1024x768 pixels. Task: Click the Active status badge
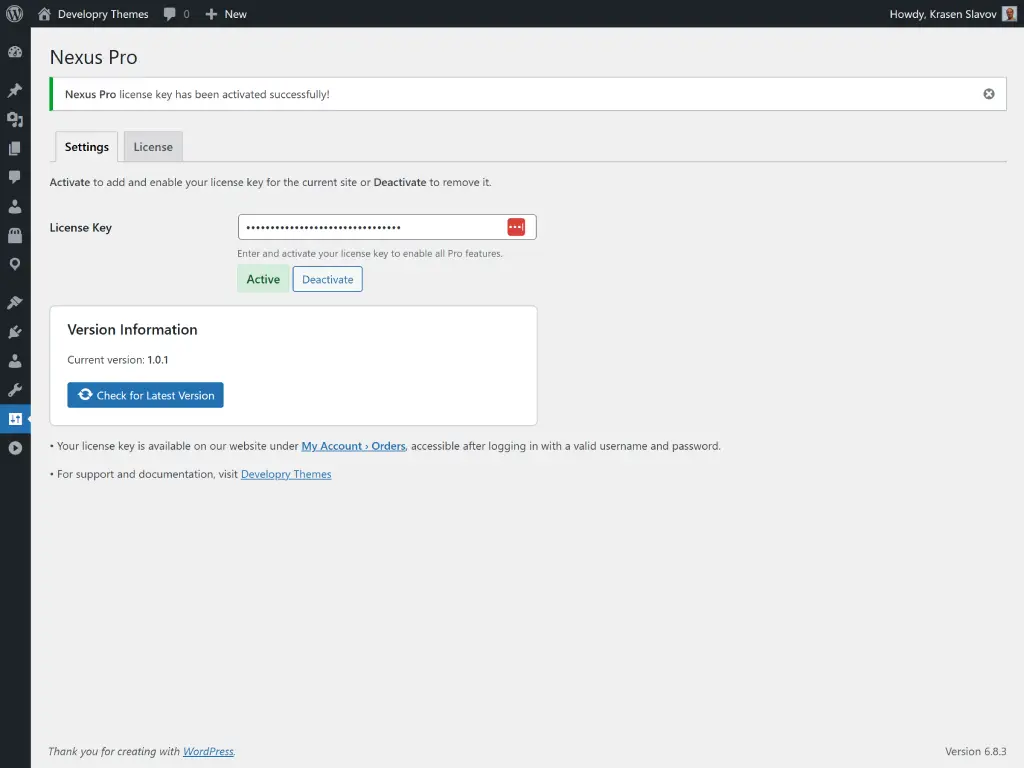[263, 279]
